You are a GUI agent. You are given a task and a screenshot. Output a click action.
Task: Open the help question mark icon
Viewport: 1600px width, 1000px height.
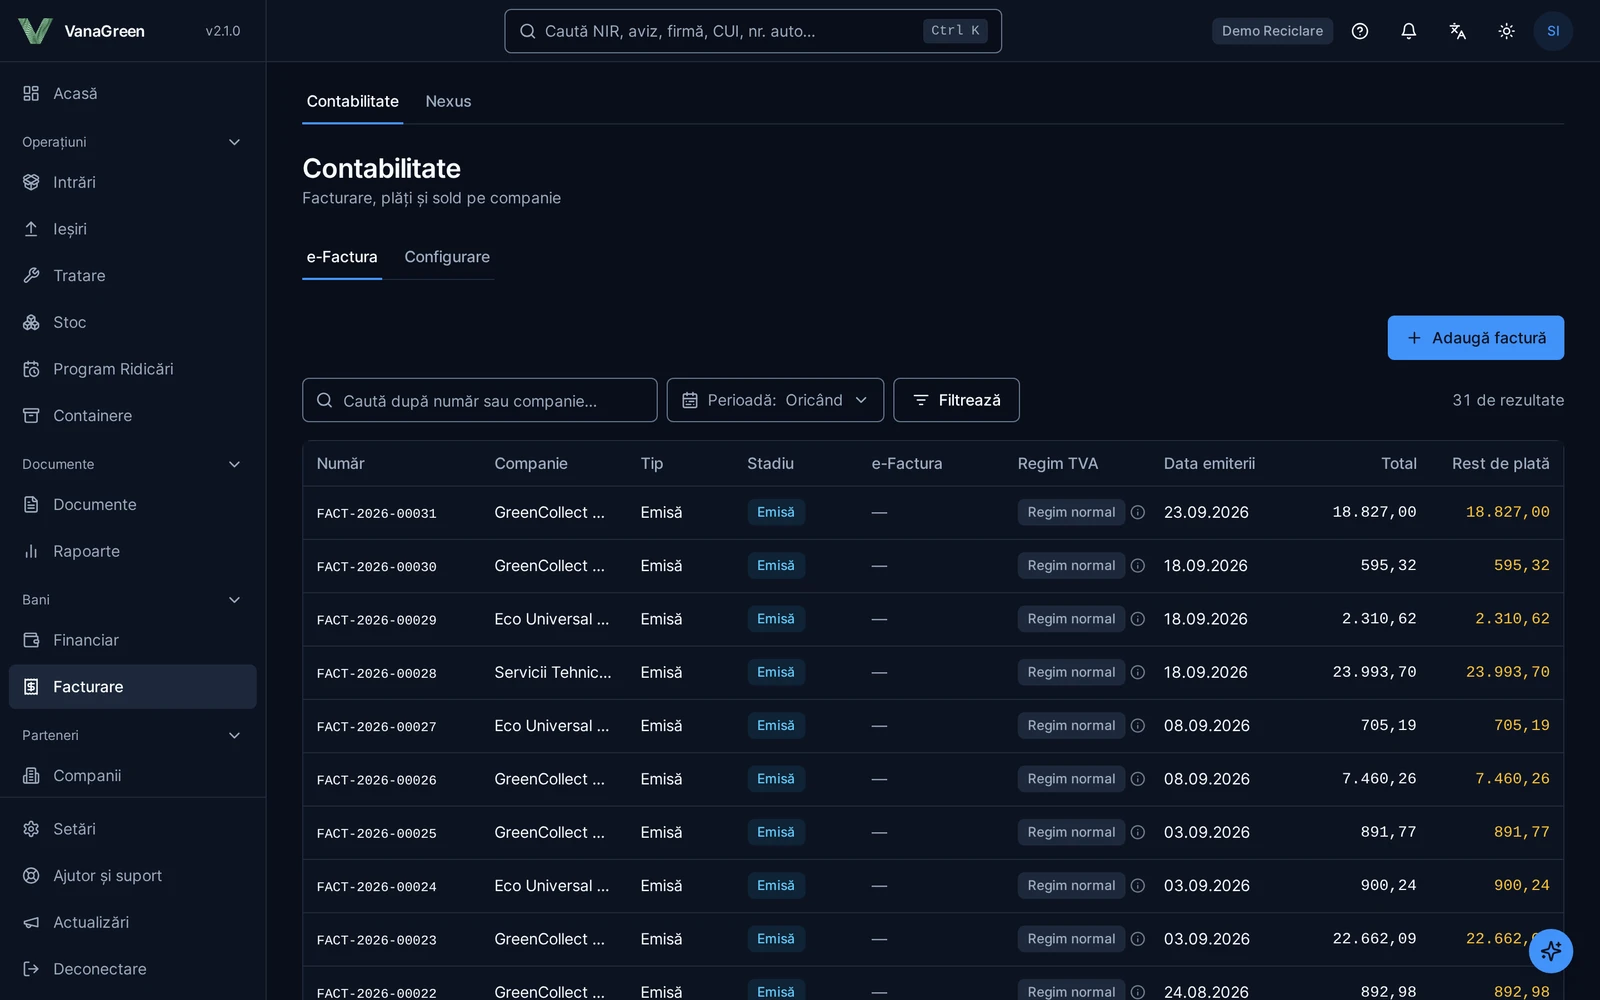pos(1360,31)
